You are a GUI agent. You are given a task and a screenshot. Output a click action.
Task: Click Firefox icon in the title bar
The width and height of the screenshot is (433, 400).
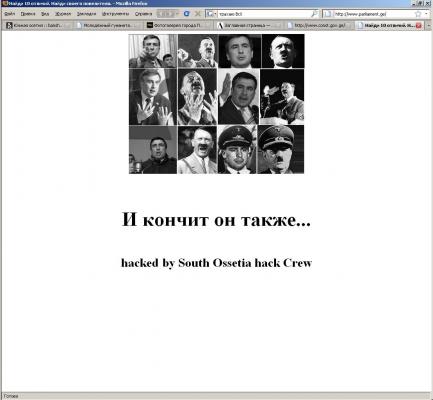pyautogui.click(x=5, y=3)
